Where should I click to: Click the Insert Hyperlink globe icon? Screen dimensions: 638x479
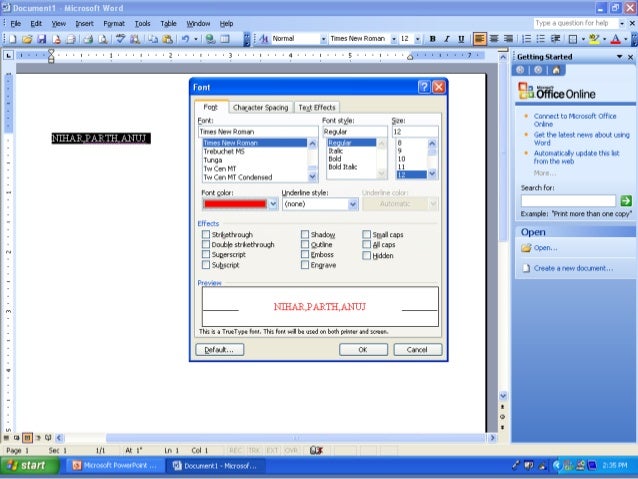pyautogui.click(x=210, y=39)
